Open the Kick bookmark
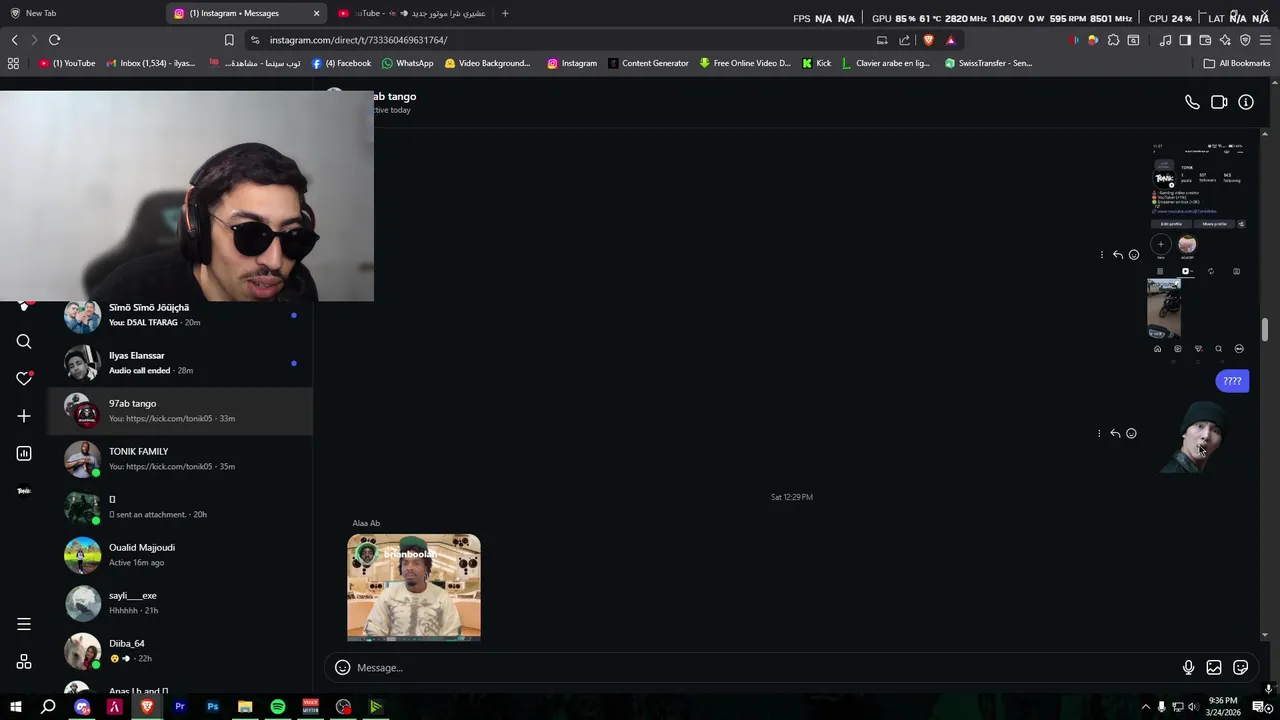 click(x=816, y=63)
